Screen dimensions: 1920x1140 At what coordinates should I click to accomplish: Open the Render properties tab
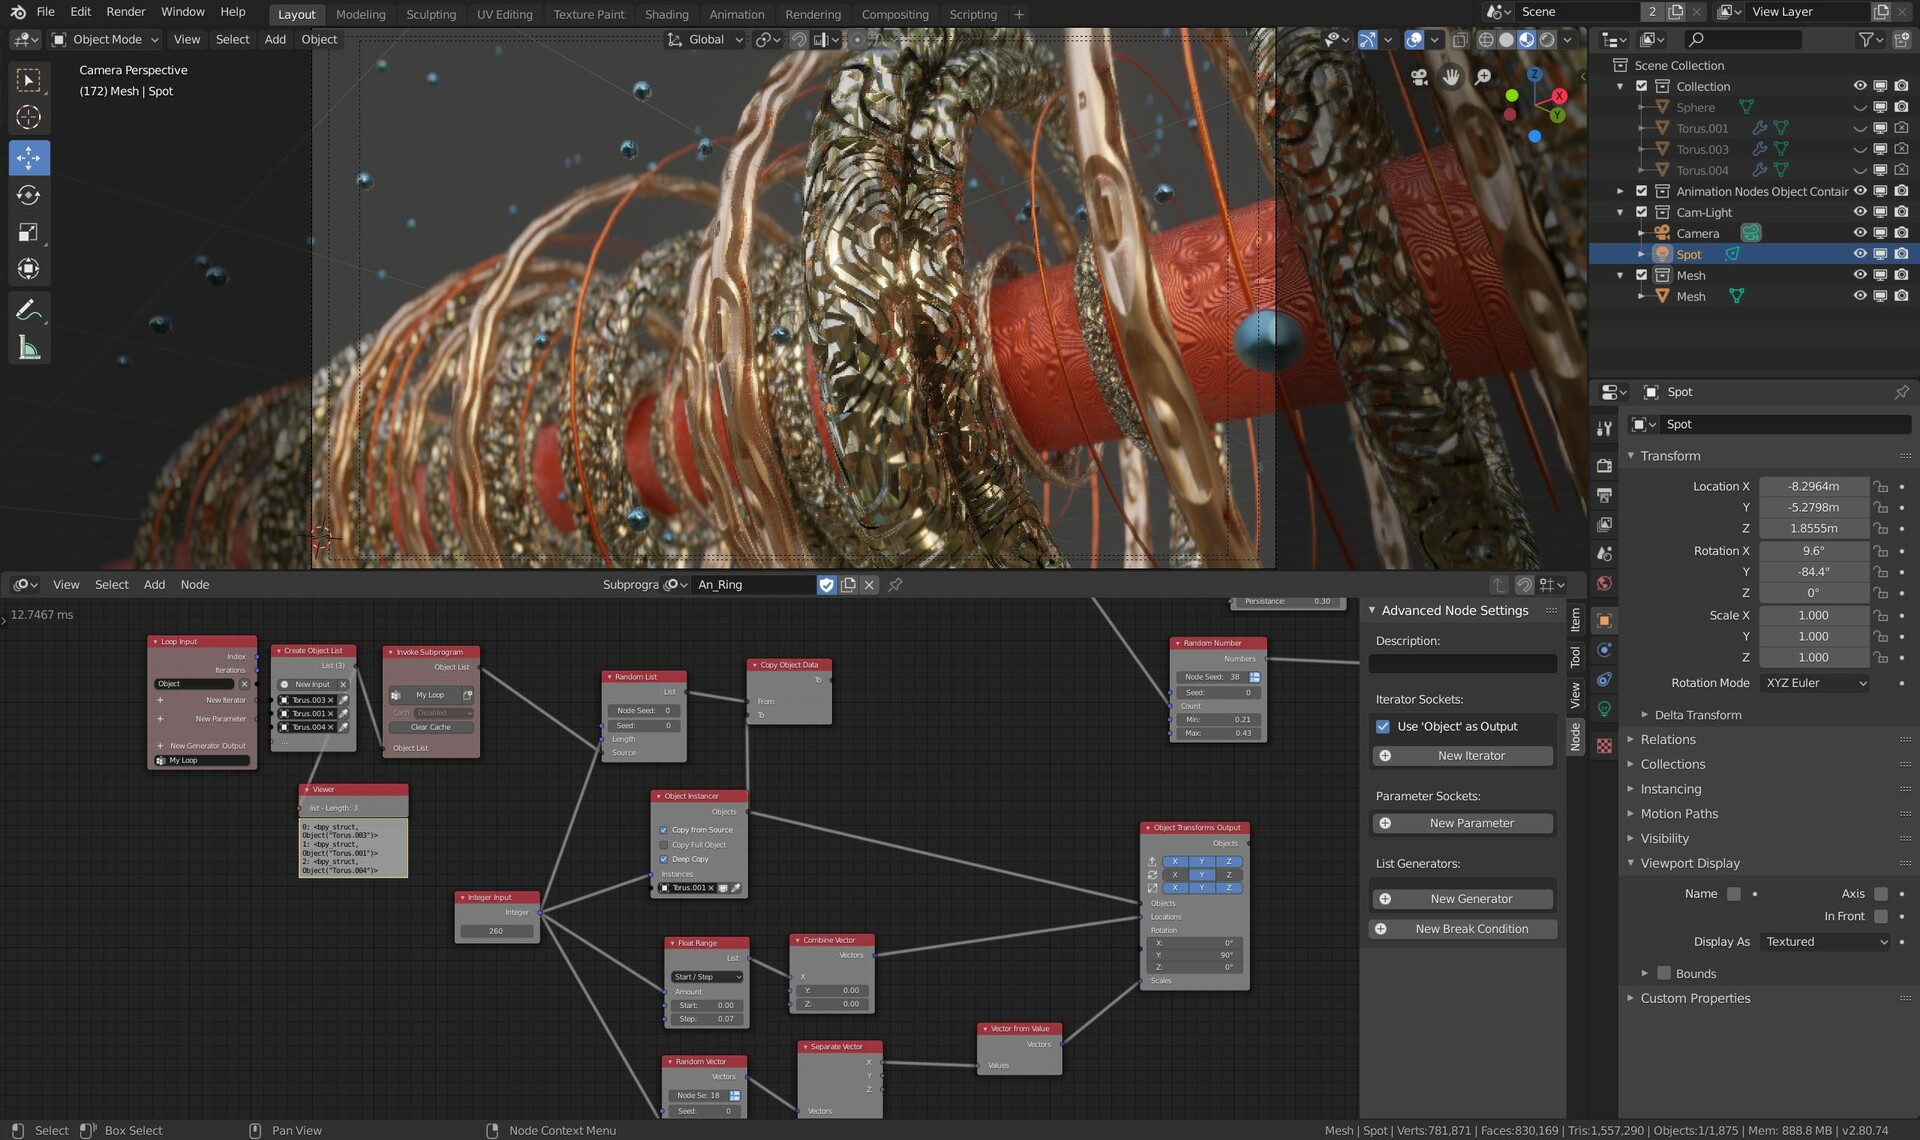point(1604,466)
